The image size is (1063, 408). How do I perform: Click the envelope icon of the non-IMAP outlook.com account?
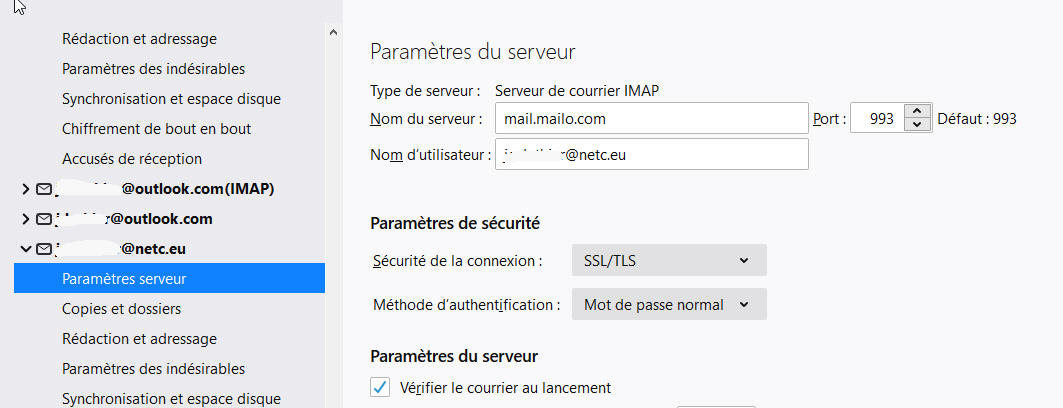43,219
